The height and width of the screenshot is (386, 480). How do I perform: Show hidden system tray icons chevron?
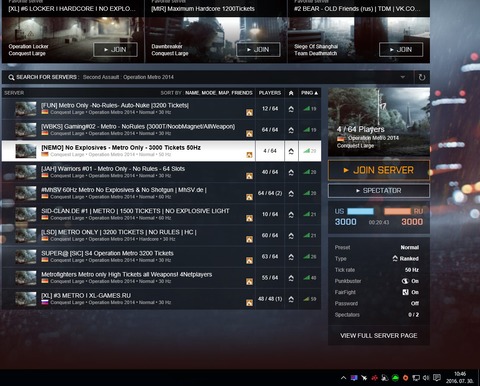click(343, 378)
